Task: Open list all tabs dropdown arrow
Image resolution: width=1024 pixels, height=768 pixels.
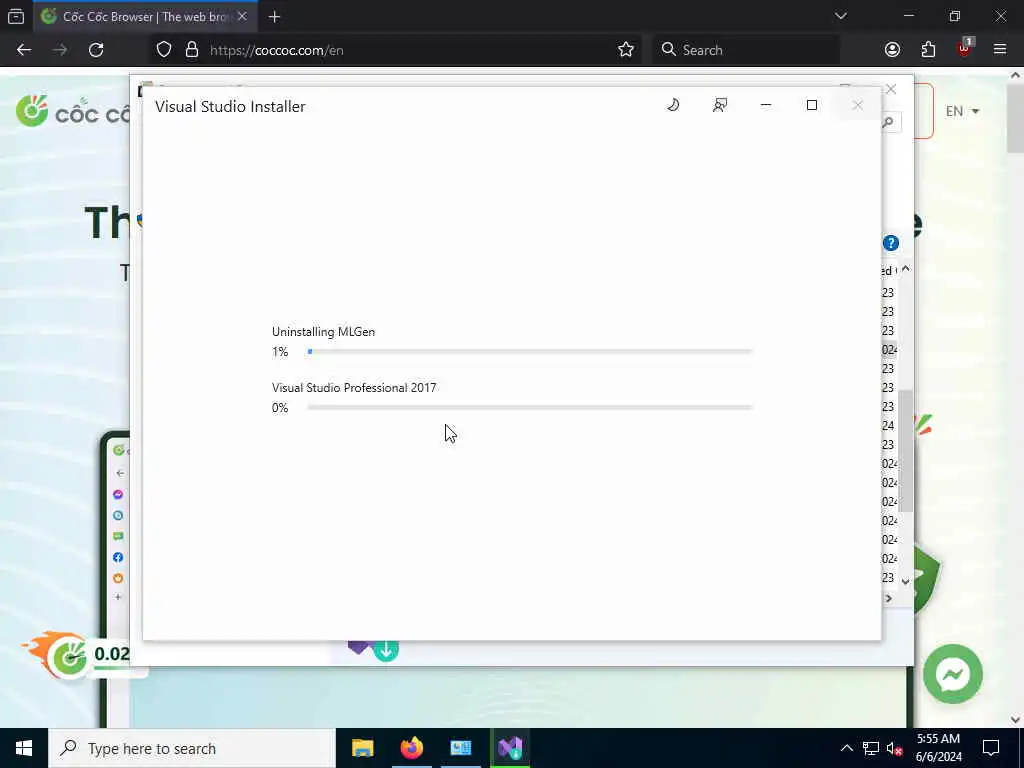Action: [x=841, y=16]
